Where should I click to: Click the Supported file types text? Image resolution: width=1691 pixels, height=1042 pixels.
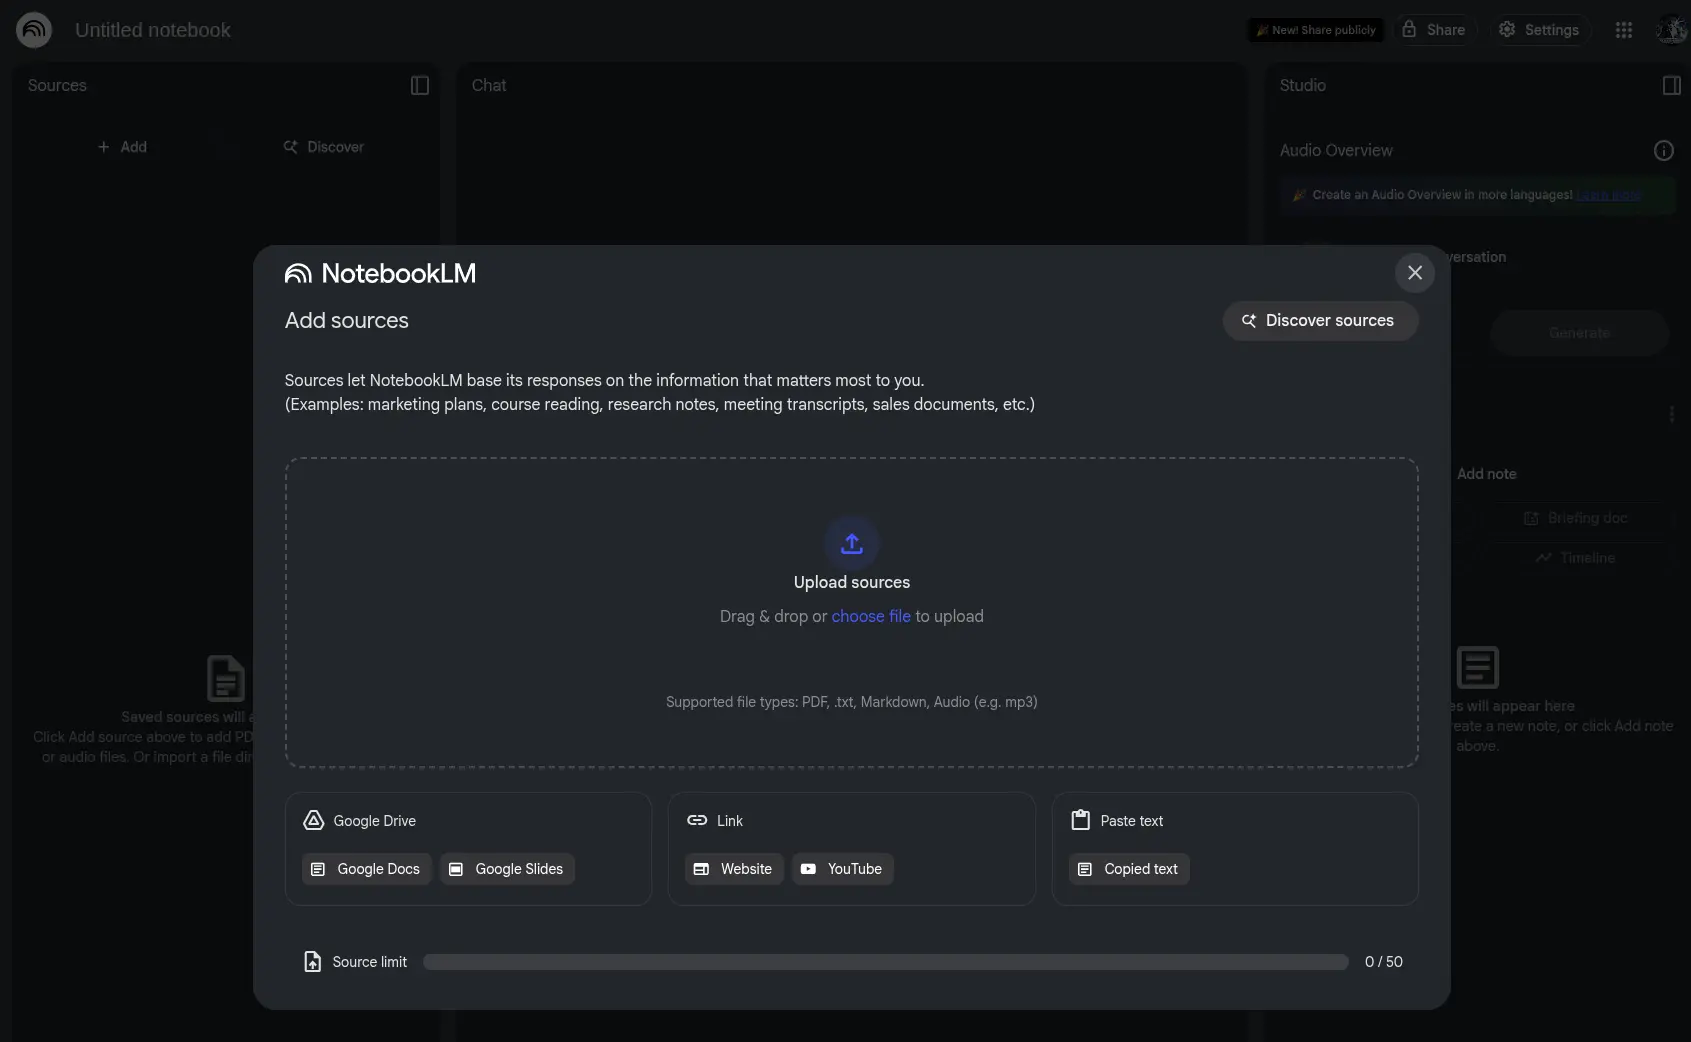click(x=852, y=702)
